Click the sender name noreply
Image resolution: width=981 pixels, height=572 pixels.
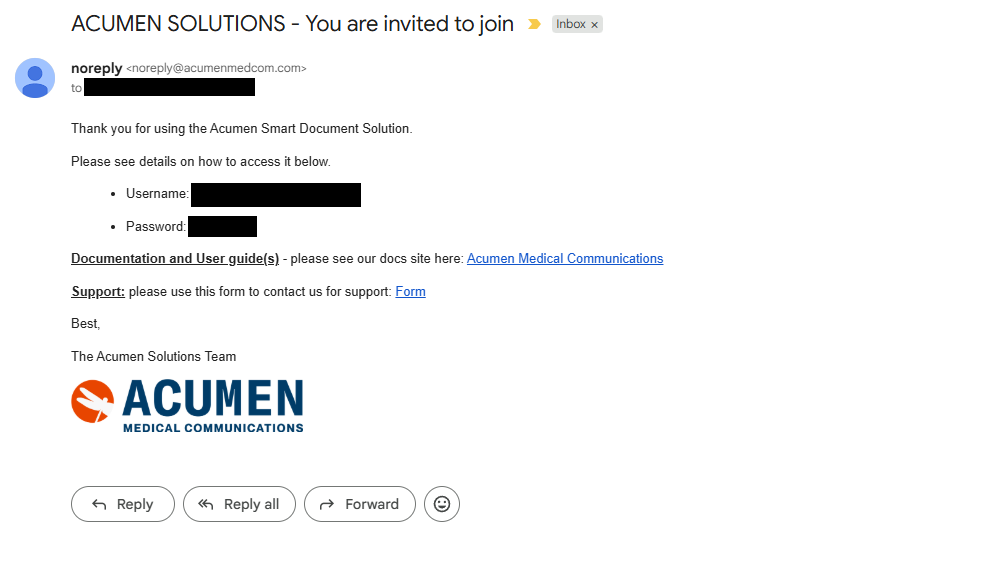96,68
